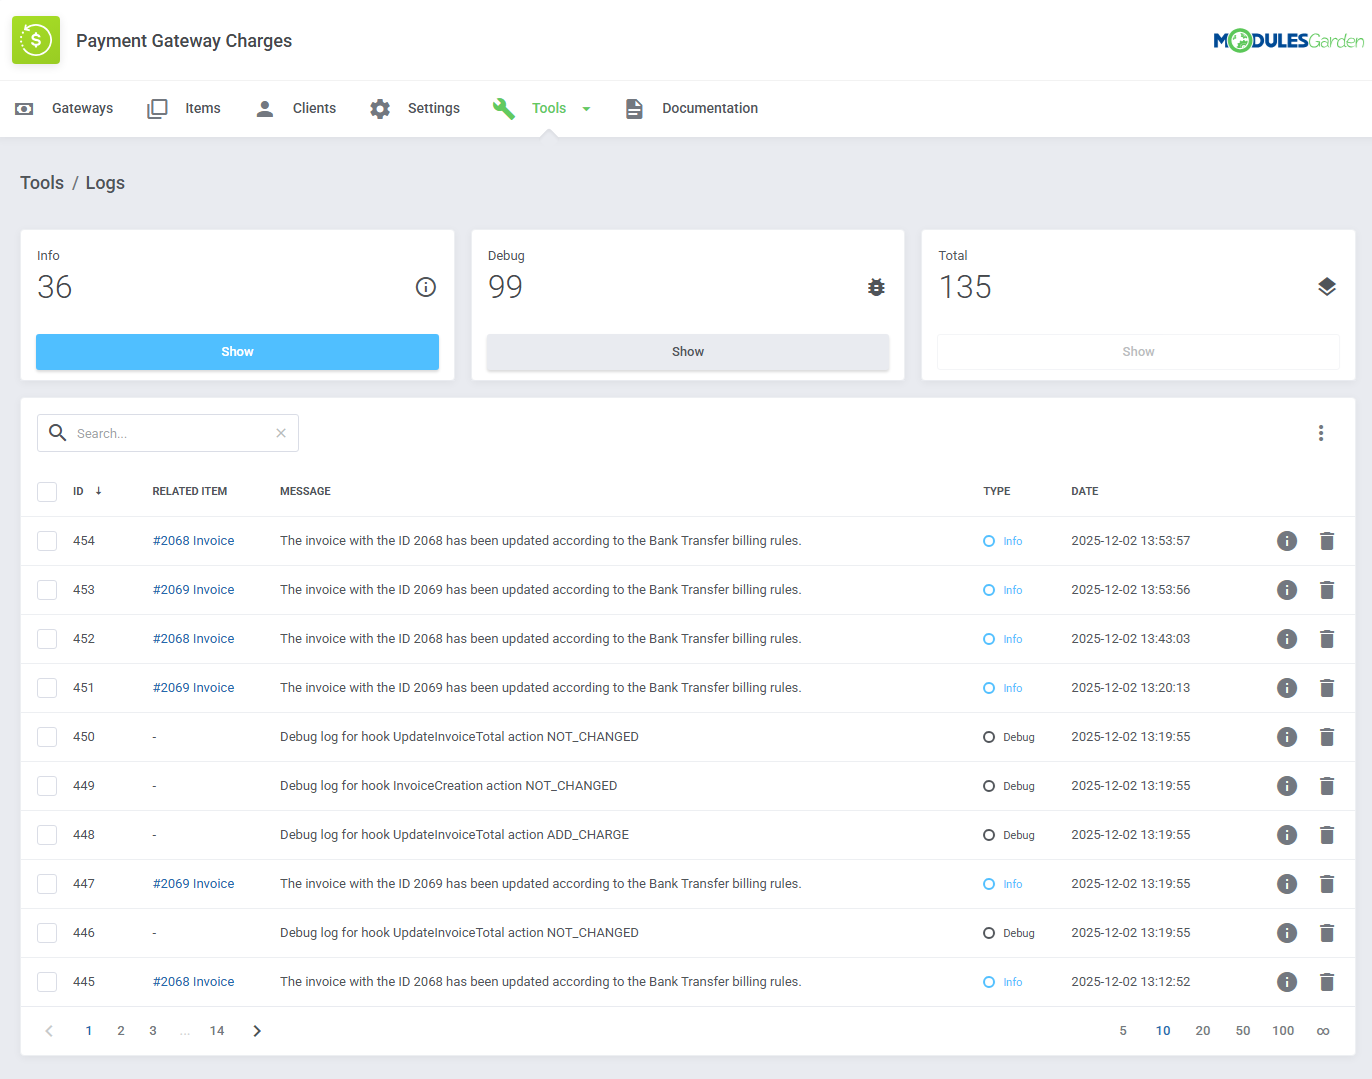The width and height of the screenshot is (1372, 1079).
Task: Show Info logs using the blue Show button
Action: click(x=237, y=352)
